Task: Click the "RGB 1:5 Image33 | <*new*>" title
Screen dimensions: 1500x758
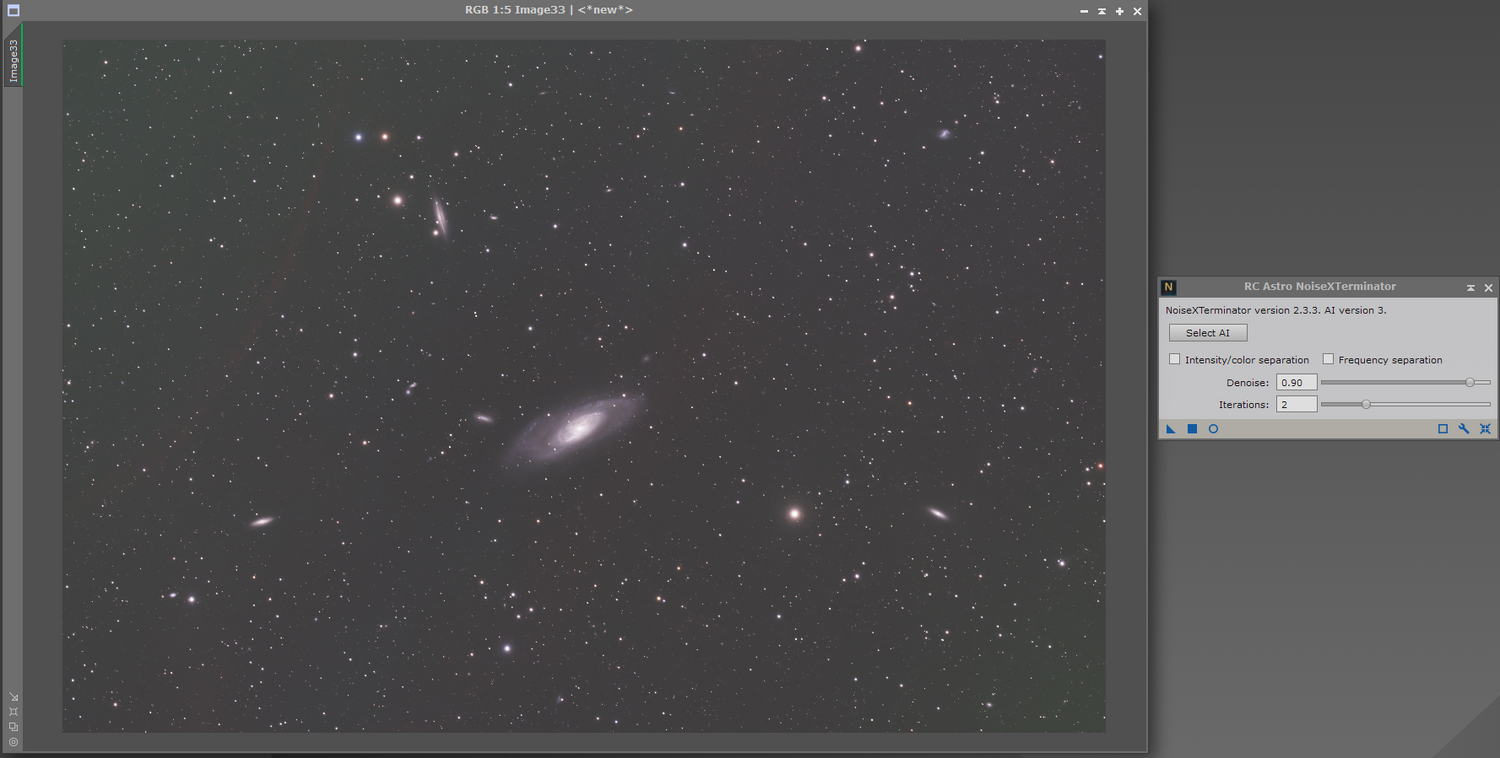Action: [x=549, y=10]
